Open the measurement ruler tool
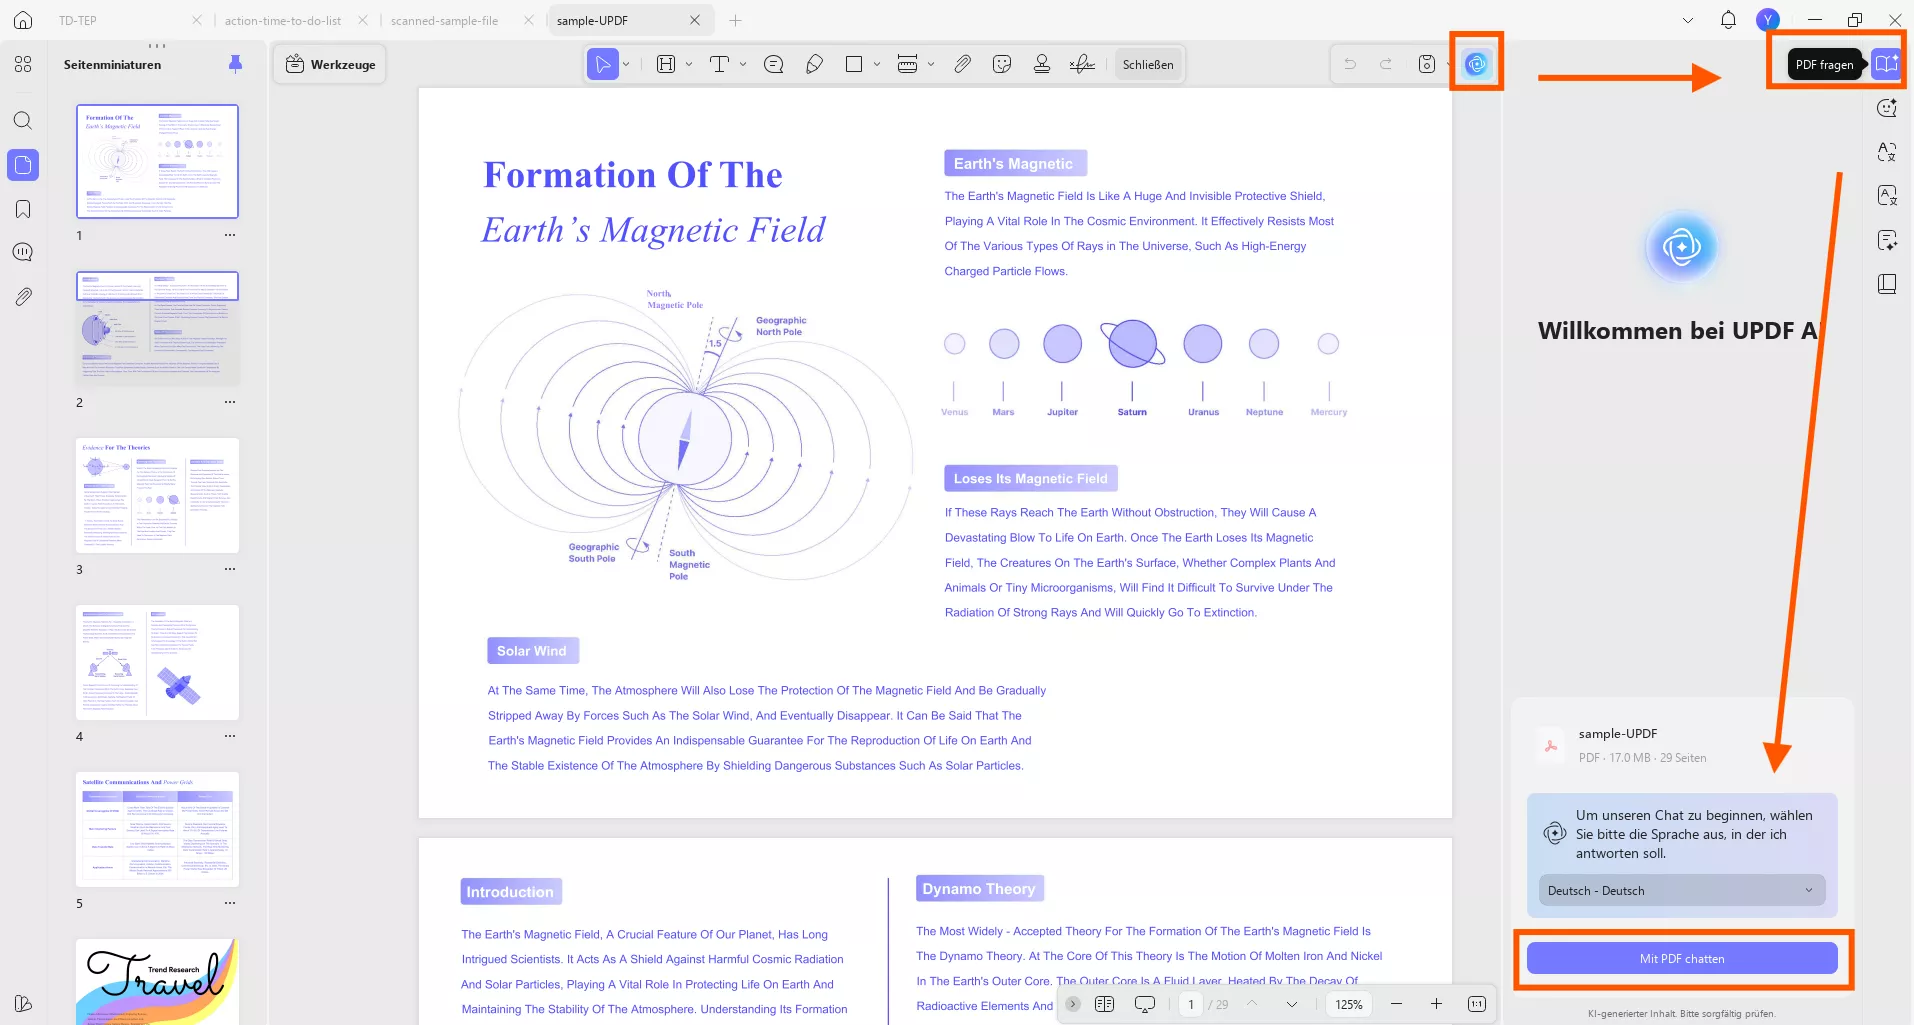The width and height of the screenshot is (1914, 1025). pos(907,64)
